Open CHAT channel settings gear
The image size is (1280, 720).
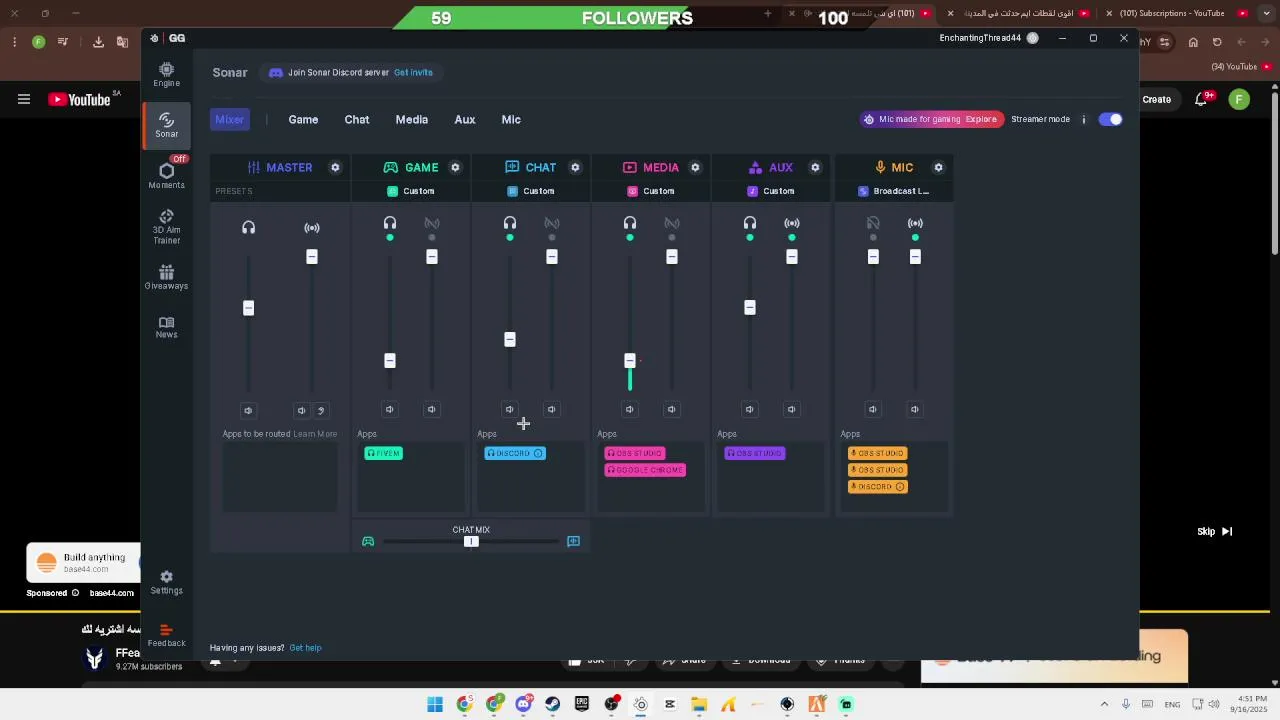coord(575,167)
